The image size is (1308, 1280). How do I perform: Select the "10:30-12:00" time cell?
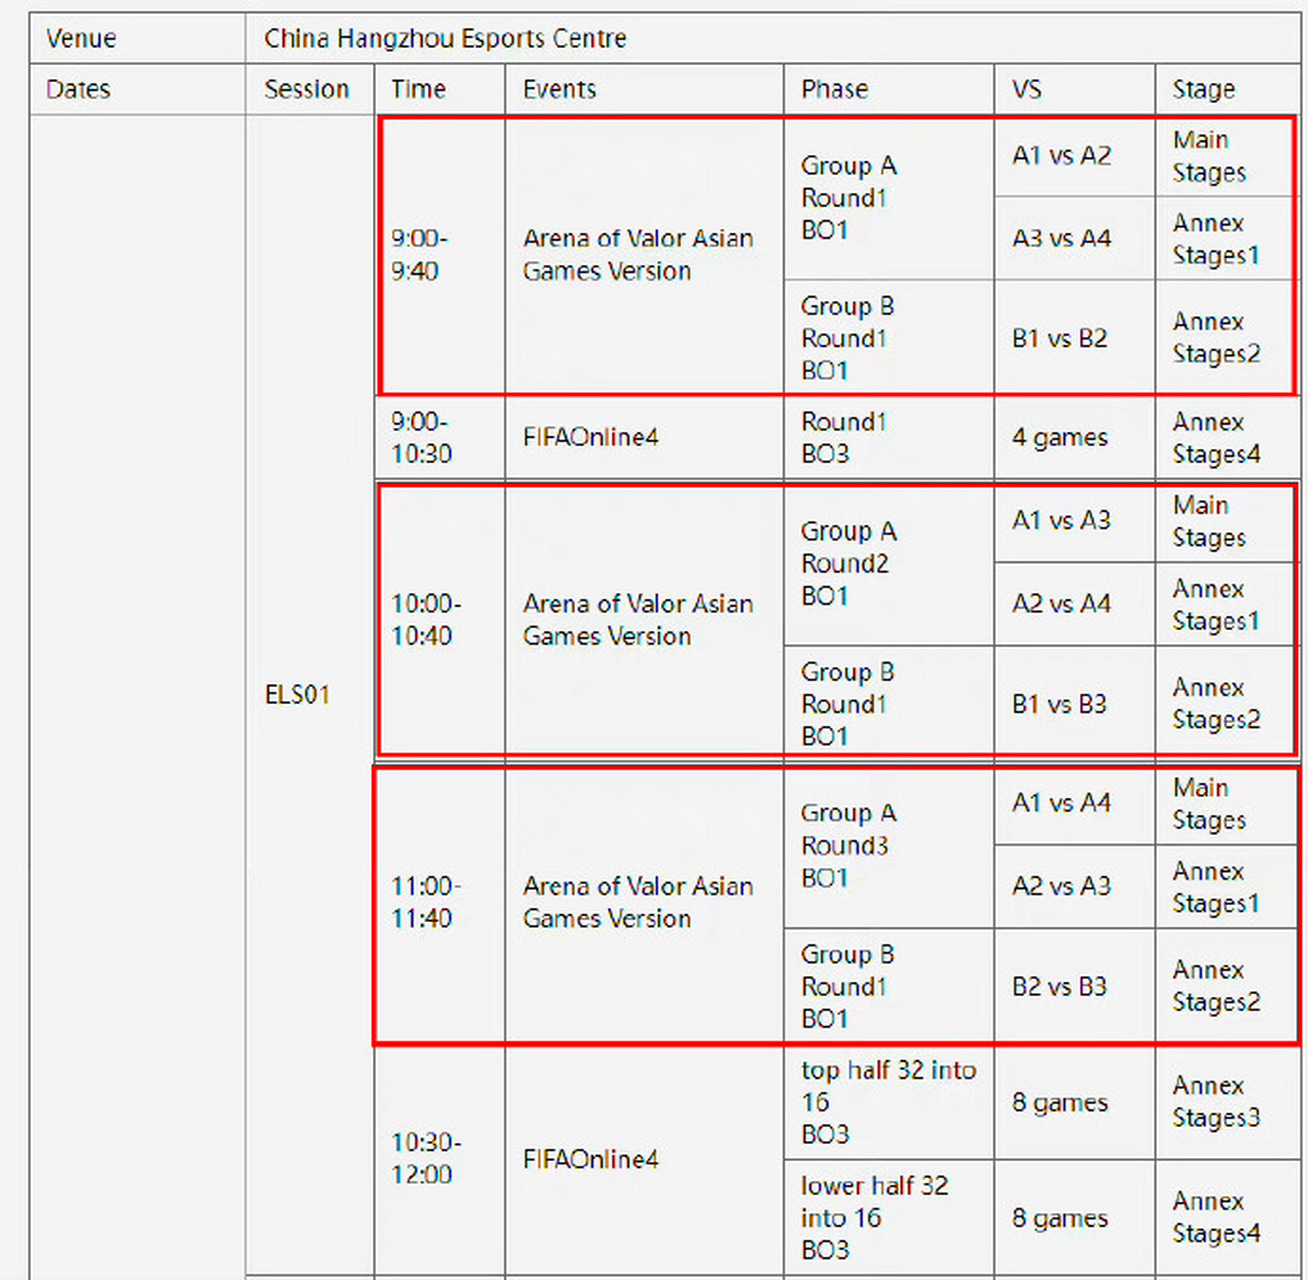pyautogui.click(x=440, y=1159)
